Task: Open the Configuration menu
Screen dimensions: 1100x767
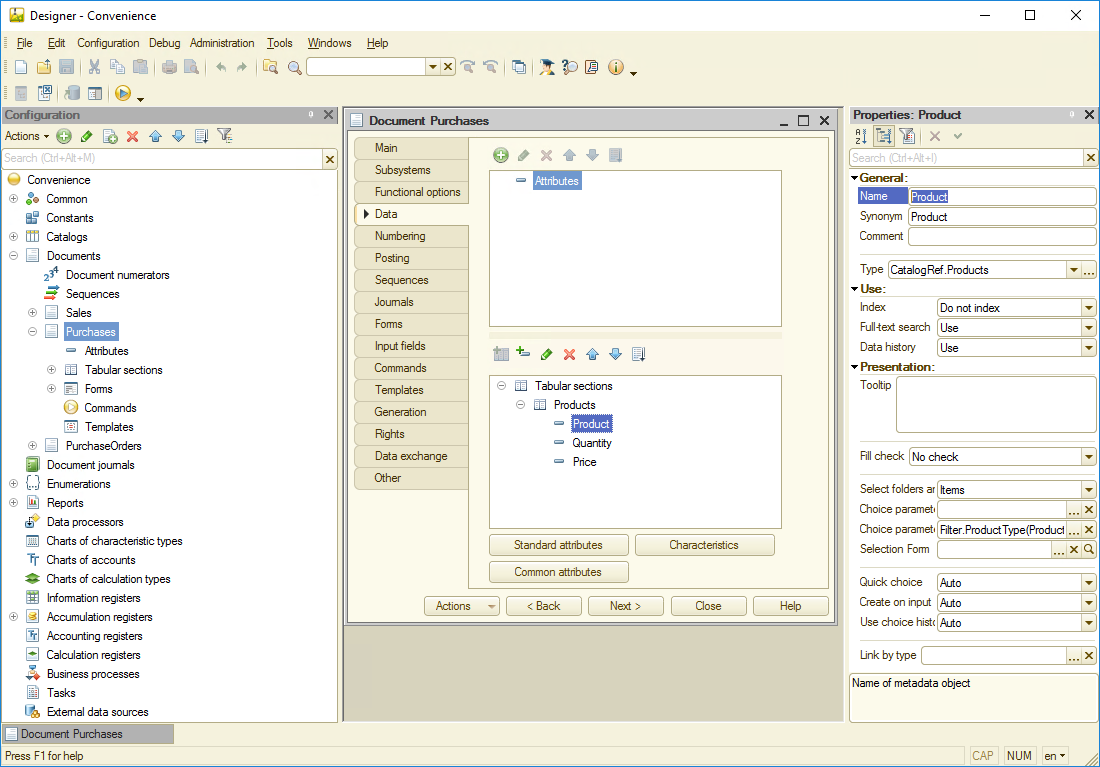Action: tap(108, 43)
